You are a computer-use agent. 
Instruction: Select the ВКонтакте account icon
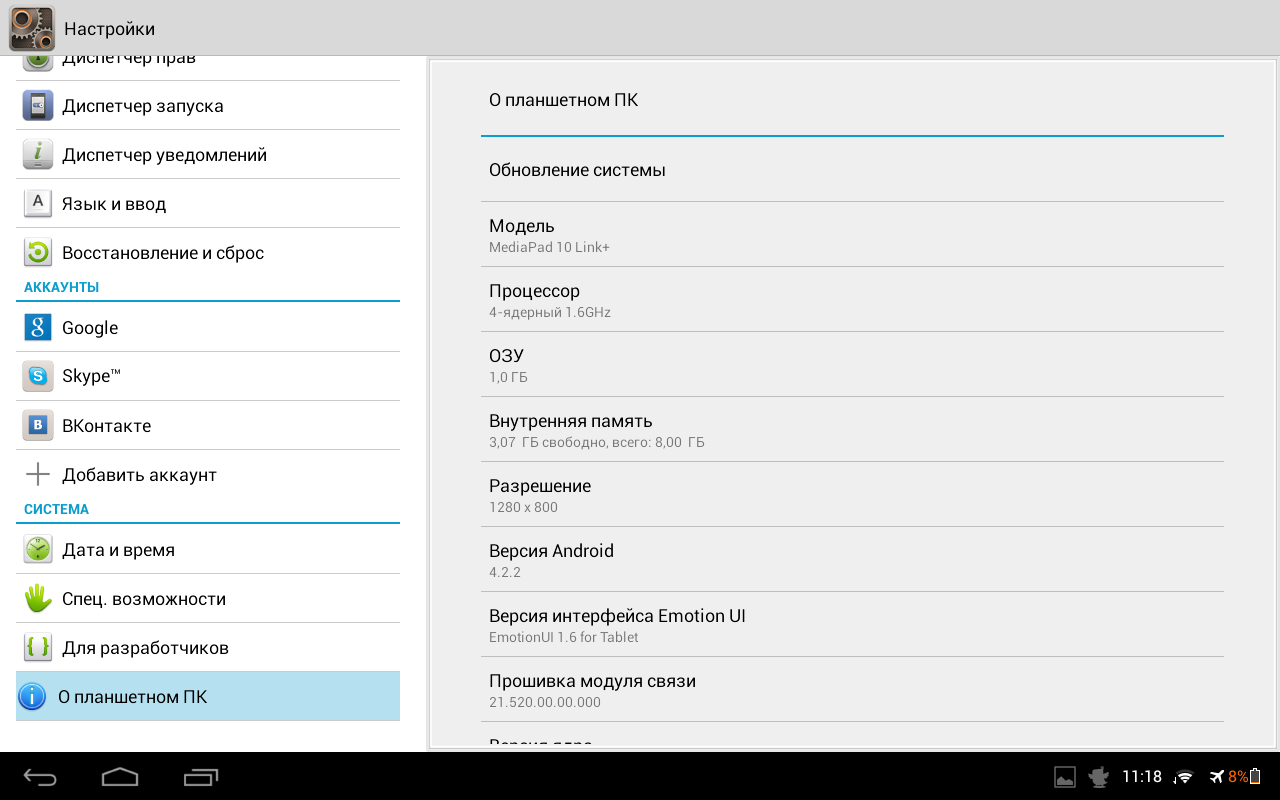(38, 425)
